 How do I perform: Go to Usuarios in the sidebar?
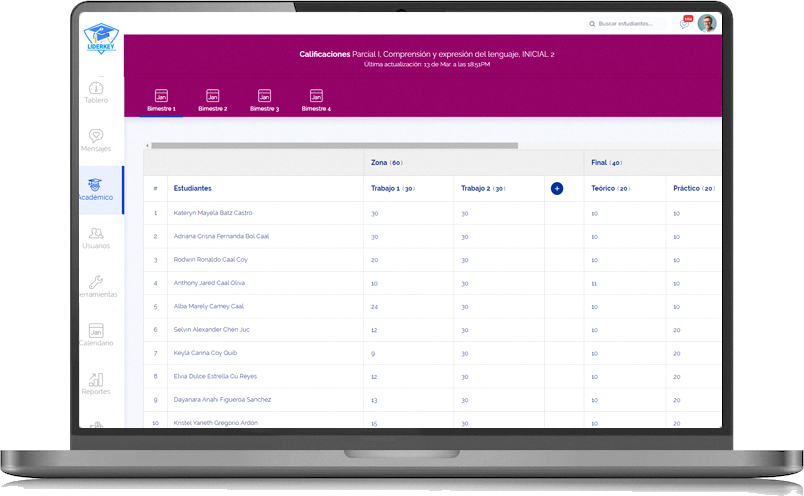coord(96,234)
